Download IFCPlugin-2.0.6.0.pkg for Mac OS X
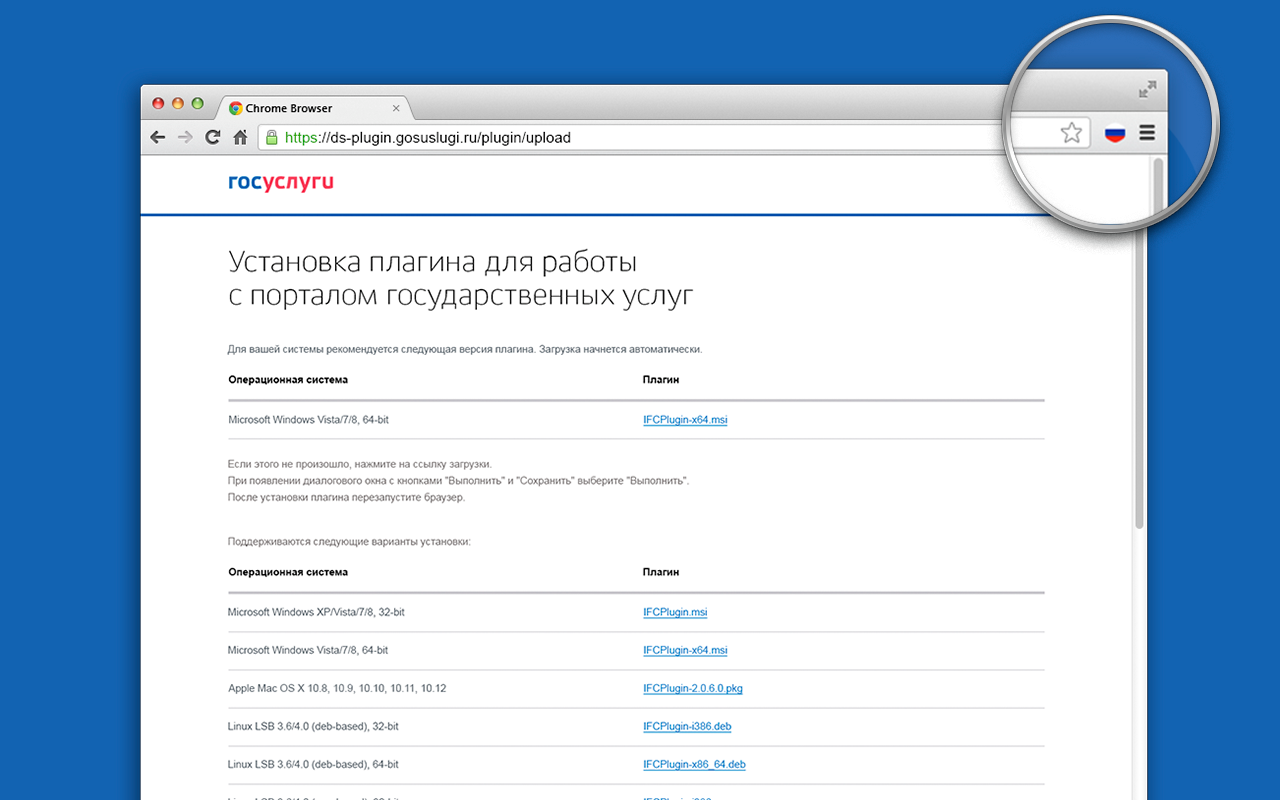Screen dimensions: 1280x800 pos(694,688)
